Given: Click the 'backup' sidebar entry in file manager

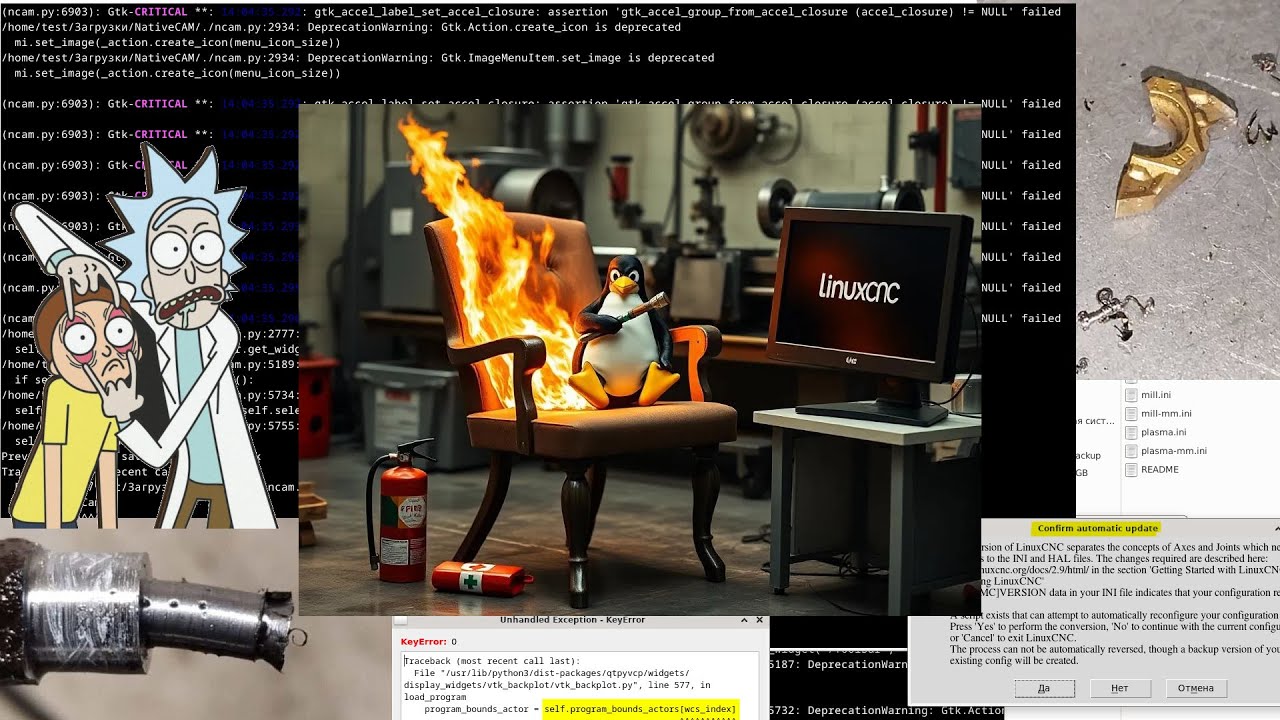Looking at the screenshot, I should [x=1088, y=456].
